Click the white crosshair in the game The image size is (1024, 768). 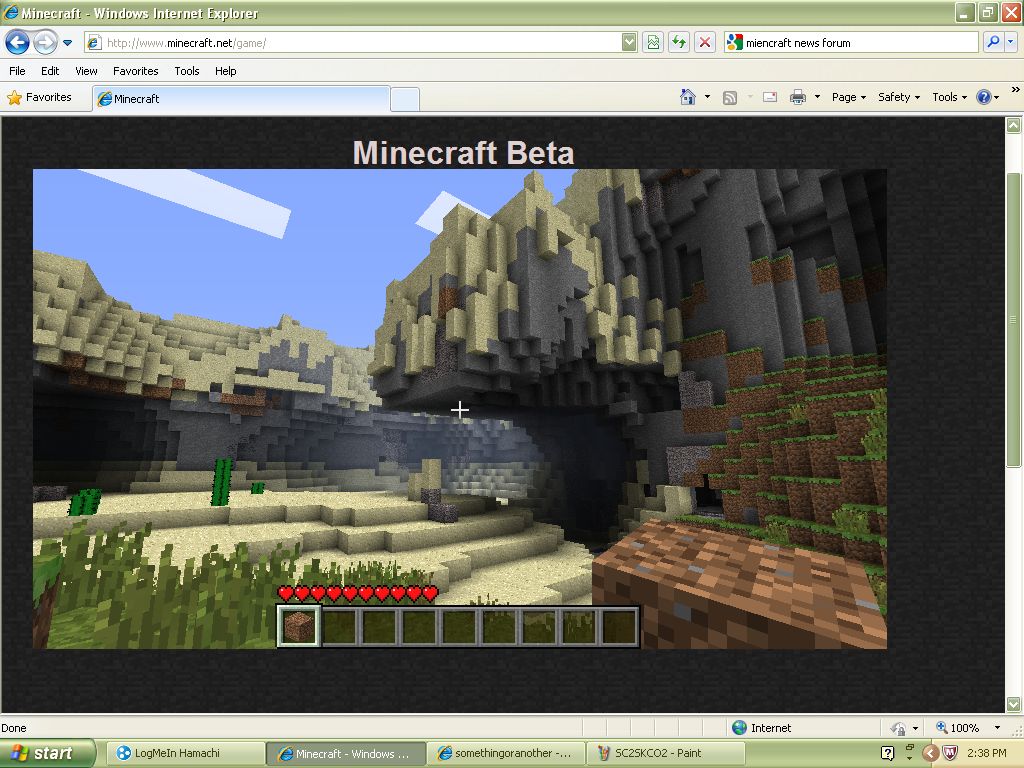pos(460,409)
